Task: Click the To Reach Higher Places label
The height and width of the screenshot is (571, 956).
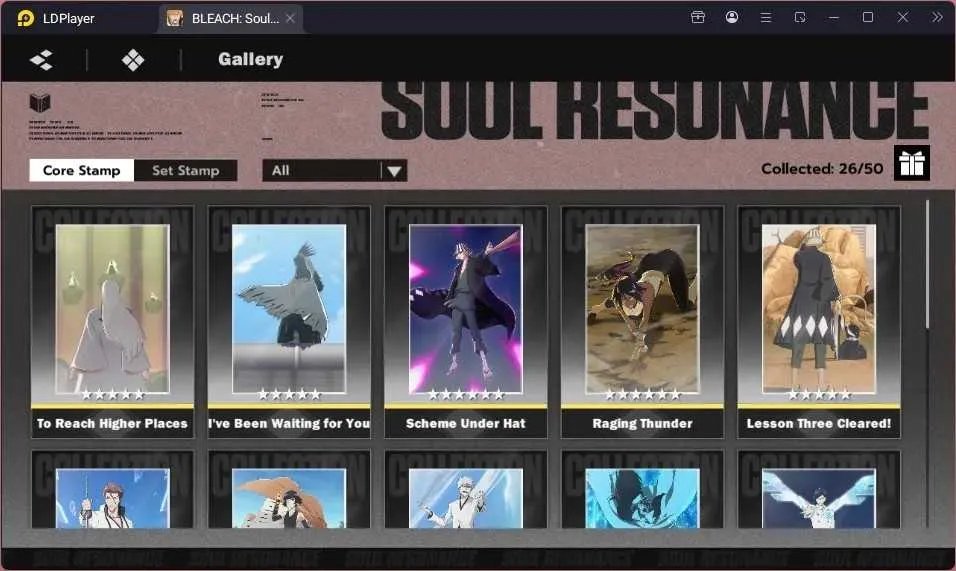Action: click(112, 424)
